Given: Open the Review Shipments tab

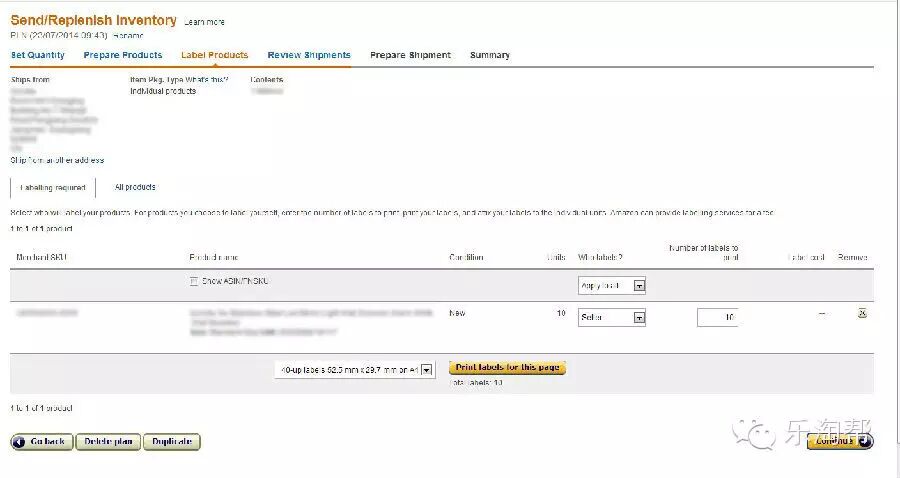Looking at the screenshot, I should [x=309, y=55].
